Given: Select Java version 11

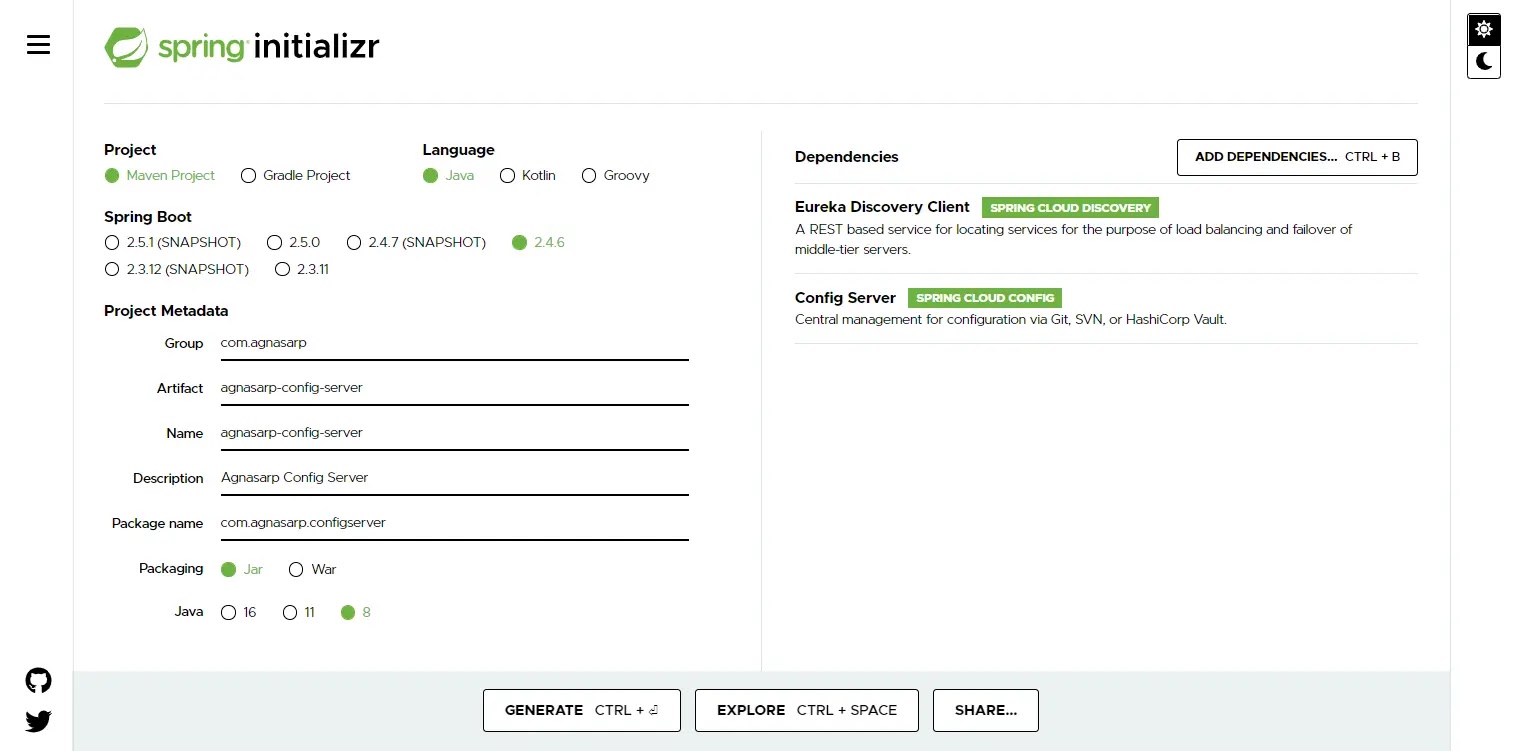Looking at the screenshot, I should click(299, 612).
